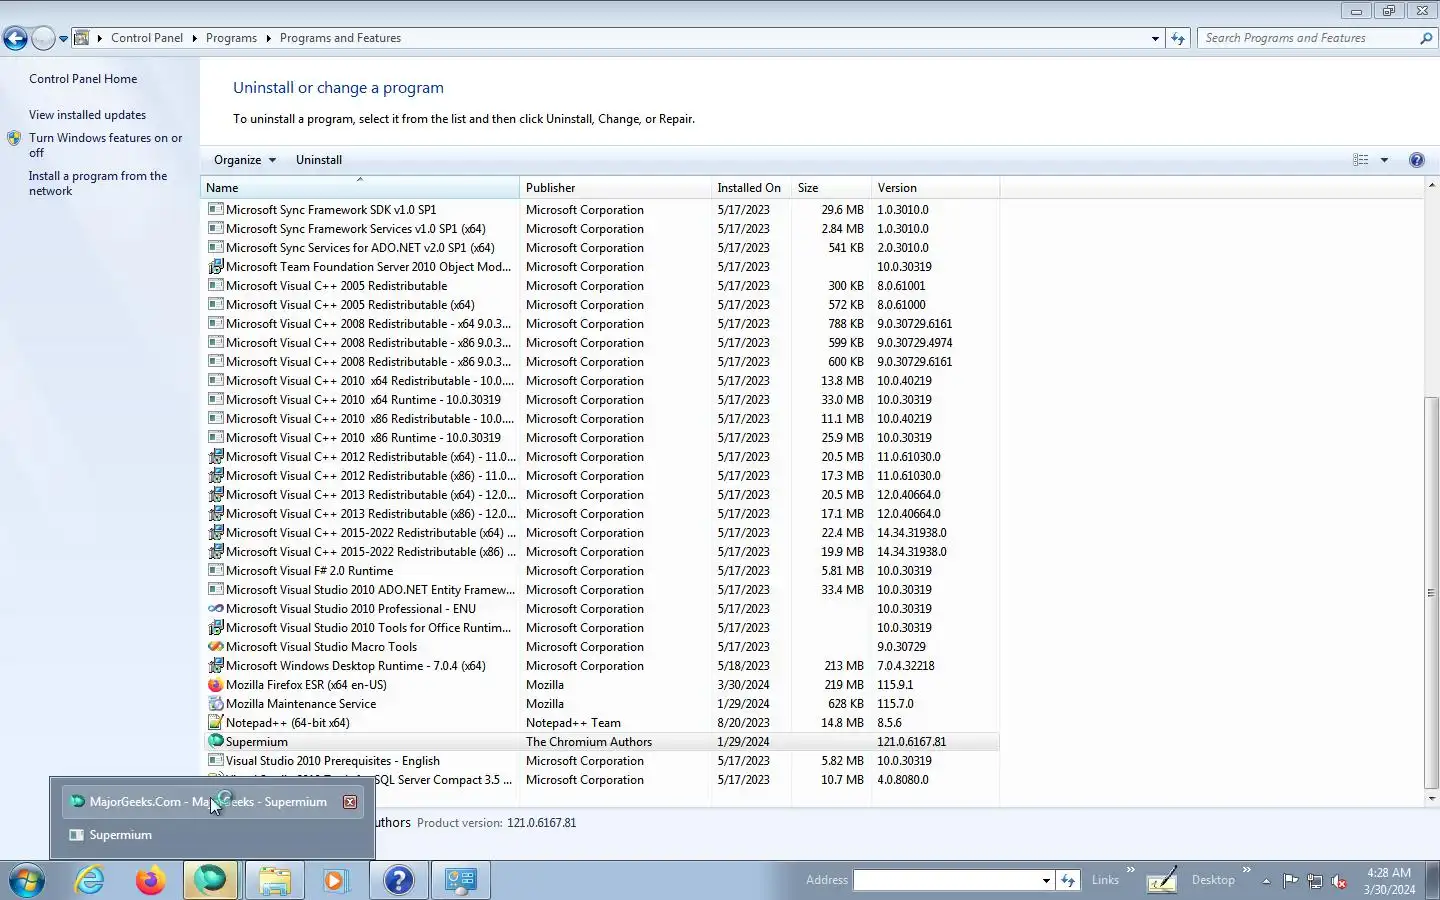Select the Notepad++ program icon in list
The height and width of the screenshot is (900, 1440).
pyautogui.click(x=215, y=723)
